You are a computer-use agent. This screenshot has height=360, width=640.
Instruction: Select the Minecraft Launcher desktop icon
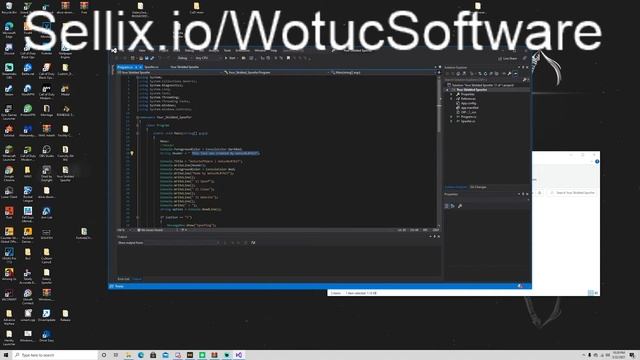pos(9,153)
